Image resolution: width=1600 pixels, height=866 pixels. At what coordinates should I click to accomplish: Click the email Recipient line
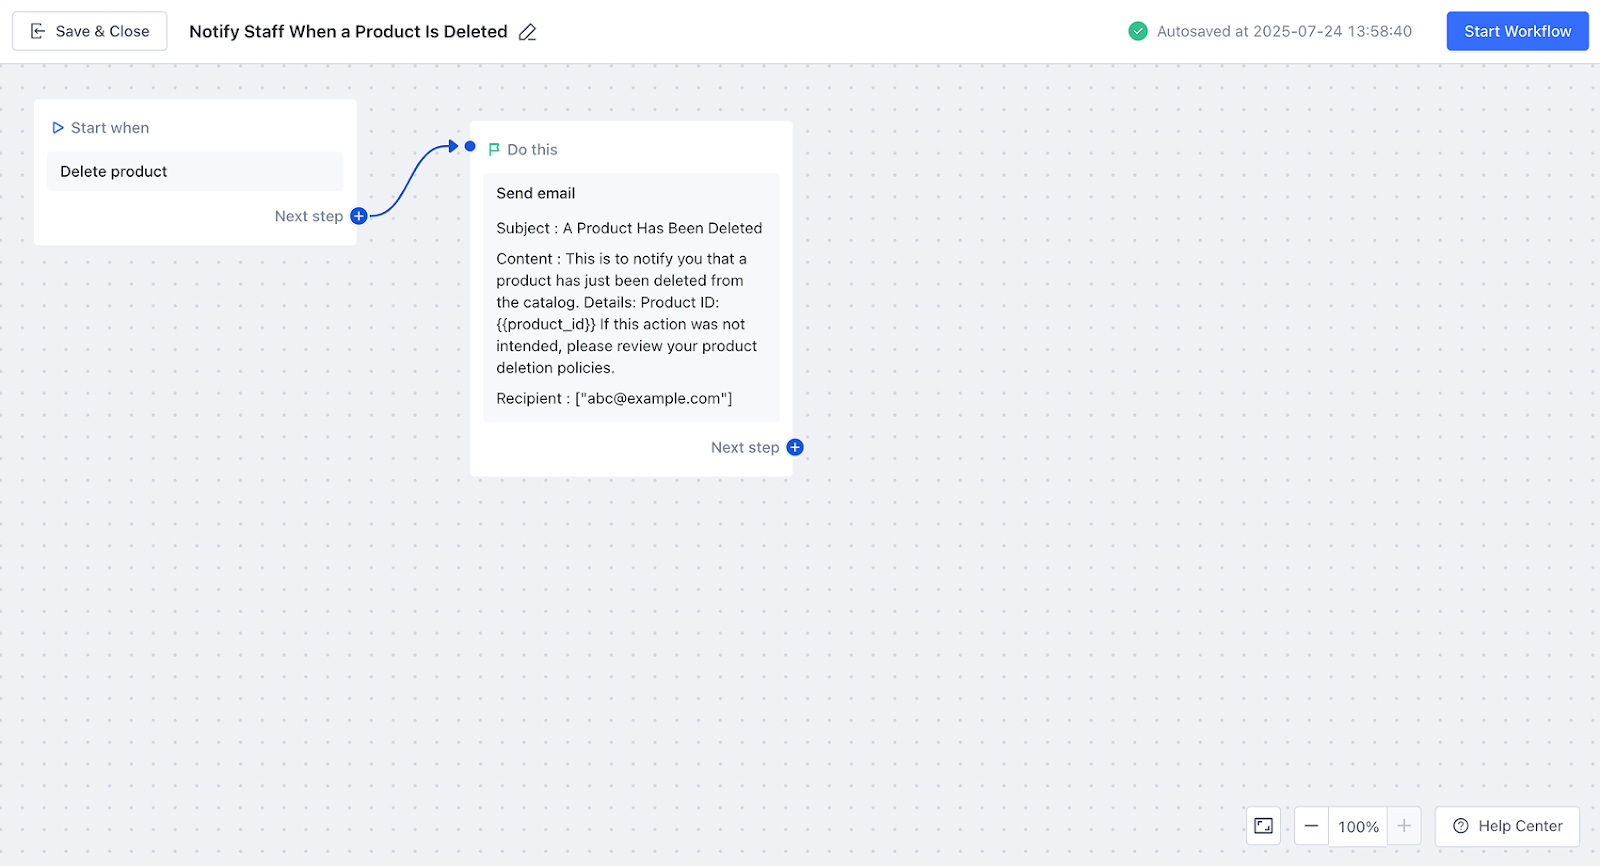(614, 398)
